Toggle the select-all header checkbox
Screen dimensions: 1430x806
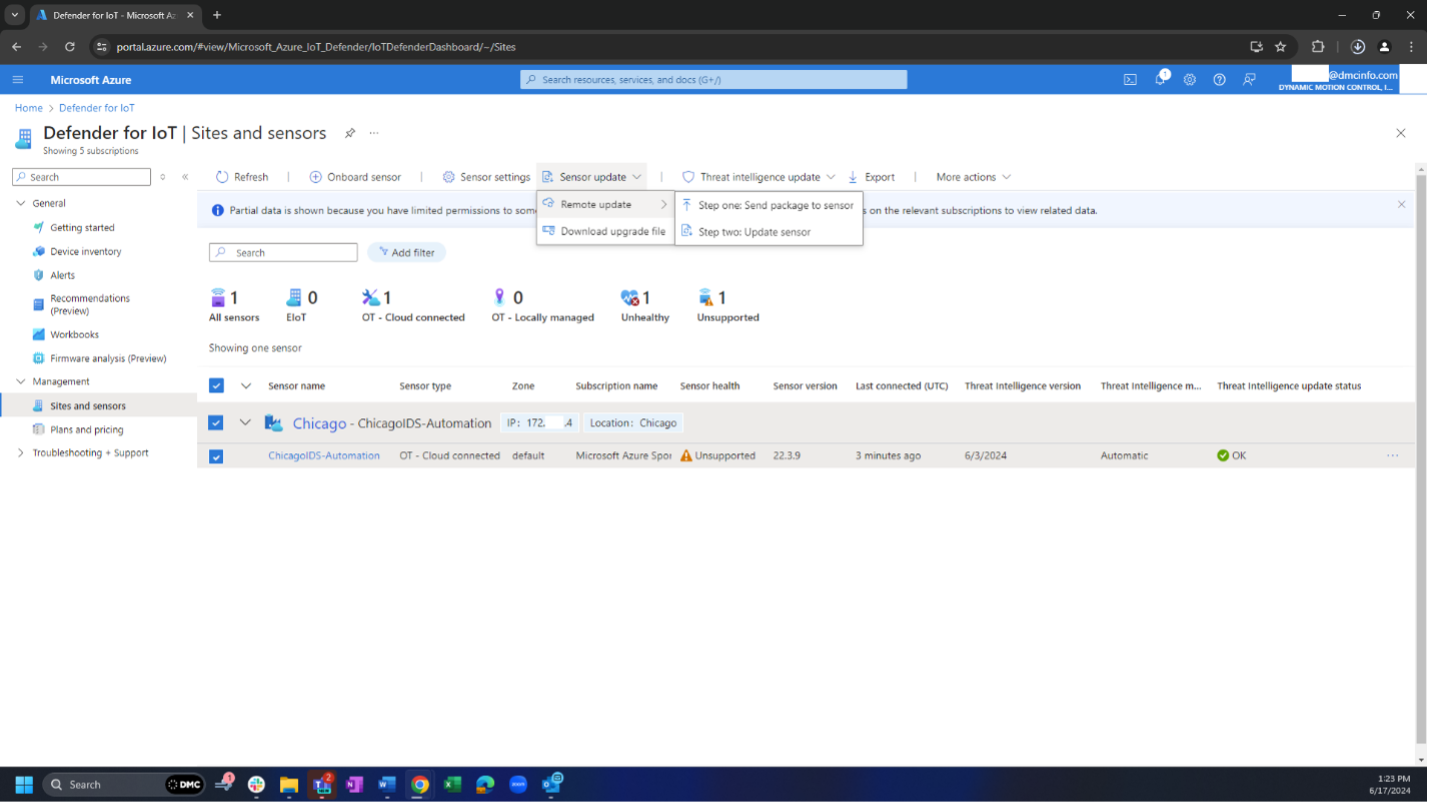[x=216, y=386]
